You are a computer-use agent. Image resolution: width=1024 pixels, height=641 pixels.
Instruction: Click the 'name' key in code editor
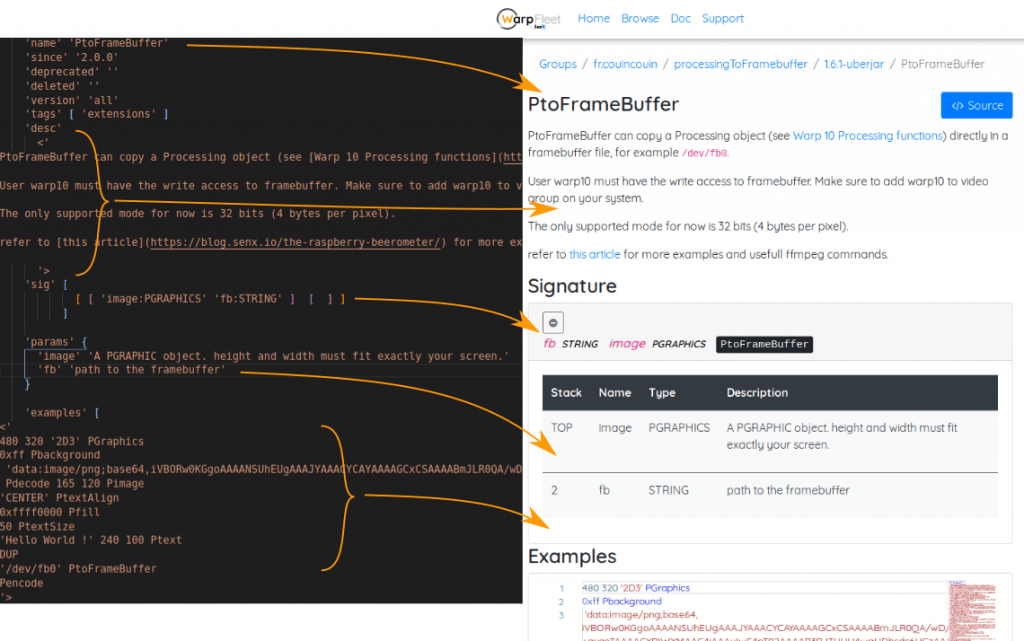click(x=43, y=43)
